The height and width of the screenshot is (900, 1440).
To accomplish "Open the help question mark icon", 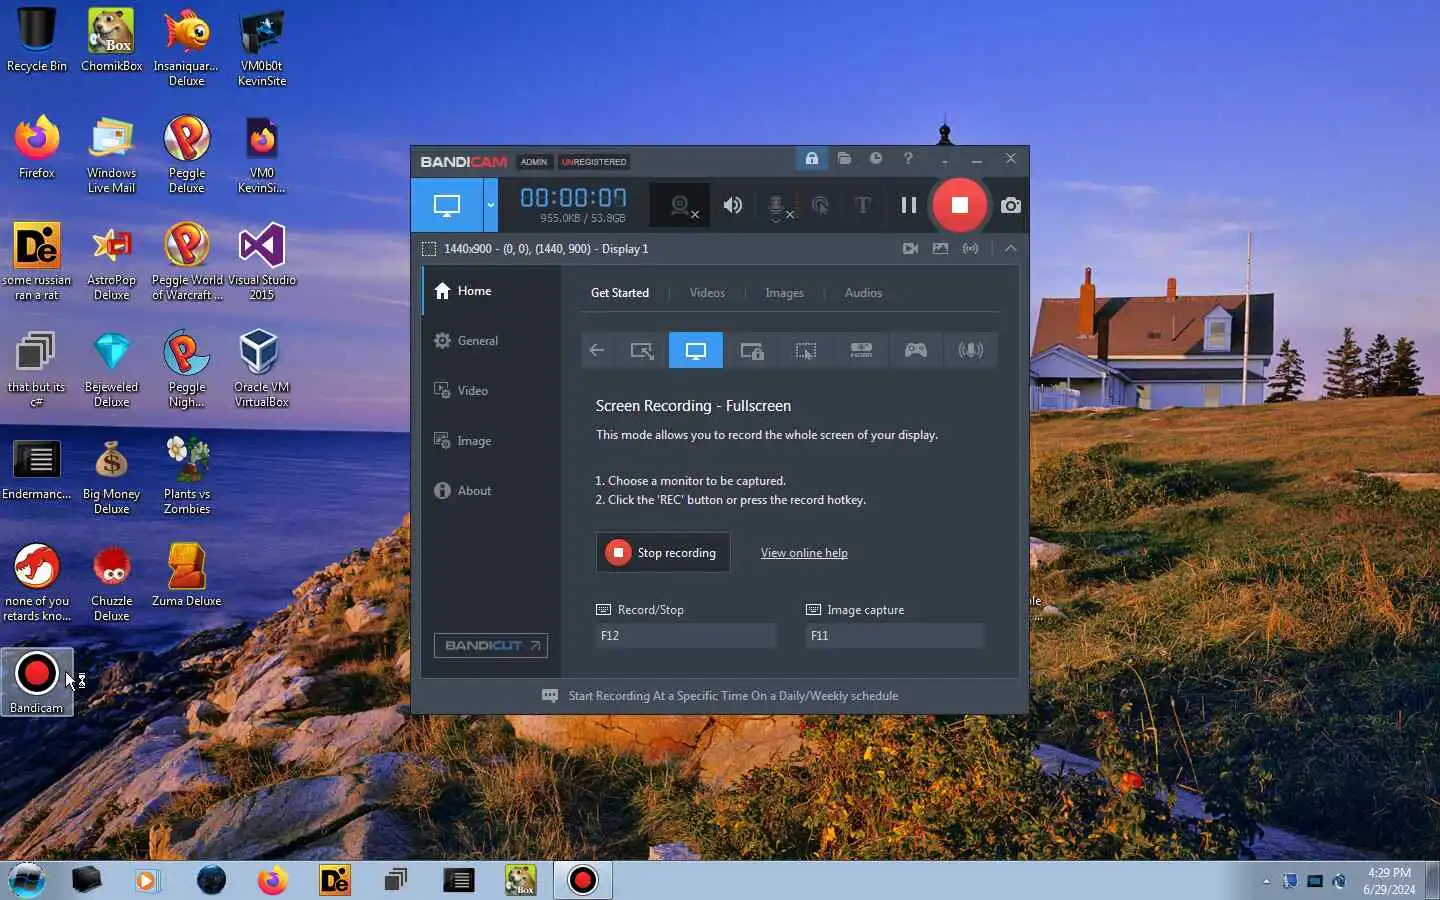I will (x=908, y=159).
